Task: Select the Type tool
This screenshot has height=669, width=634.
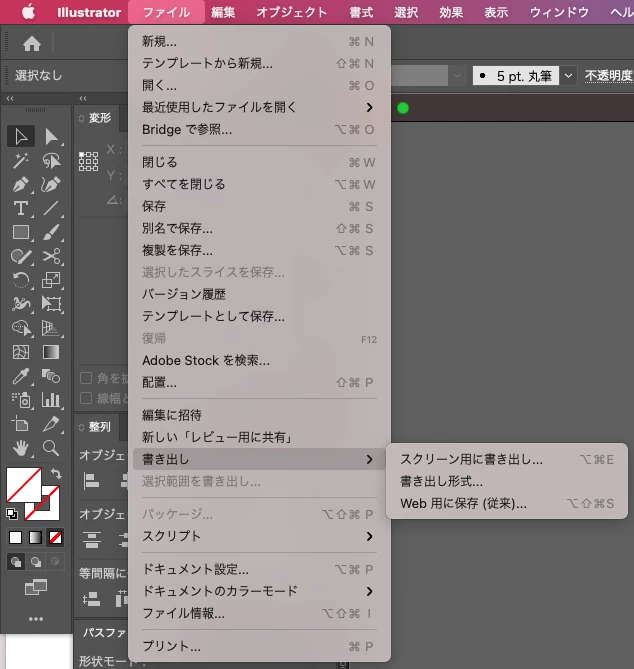Action: 20,208
